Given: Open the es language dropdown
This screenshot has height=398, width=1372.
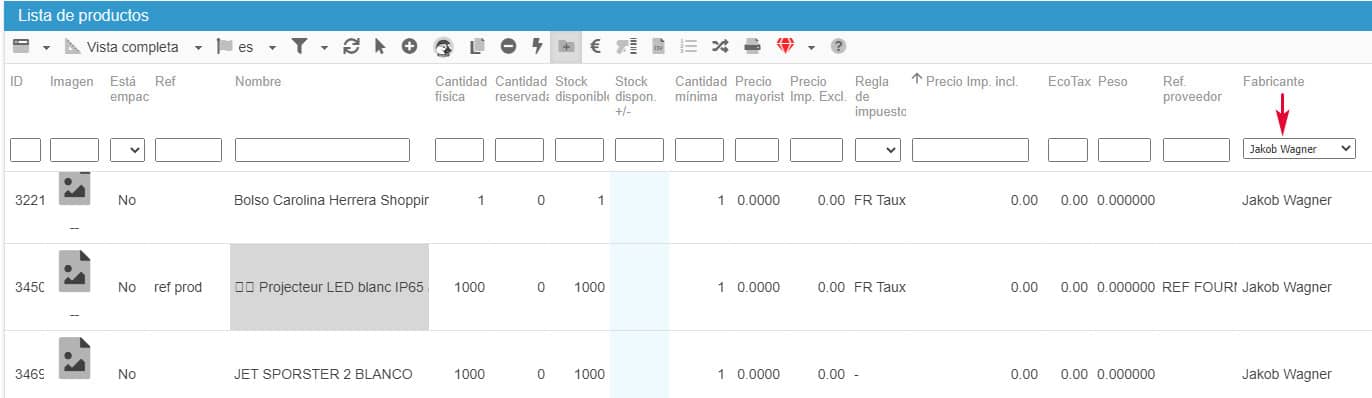Looking at the screenshot, I should (x=272, y=47).
